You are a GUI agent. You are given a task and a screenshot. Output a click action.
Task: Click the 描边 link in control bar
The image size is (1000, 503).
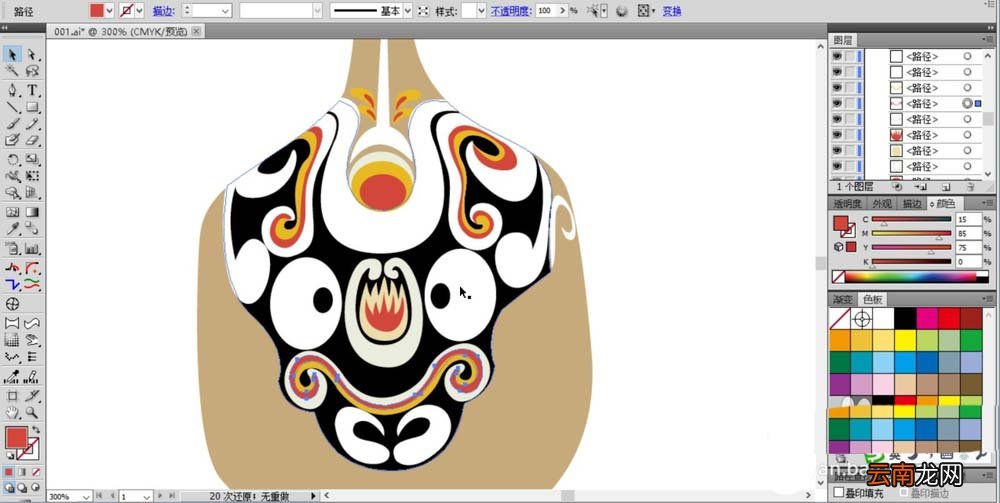(164, 11)
